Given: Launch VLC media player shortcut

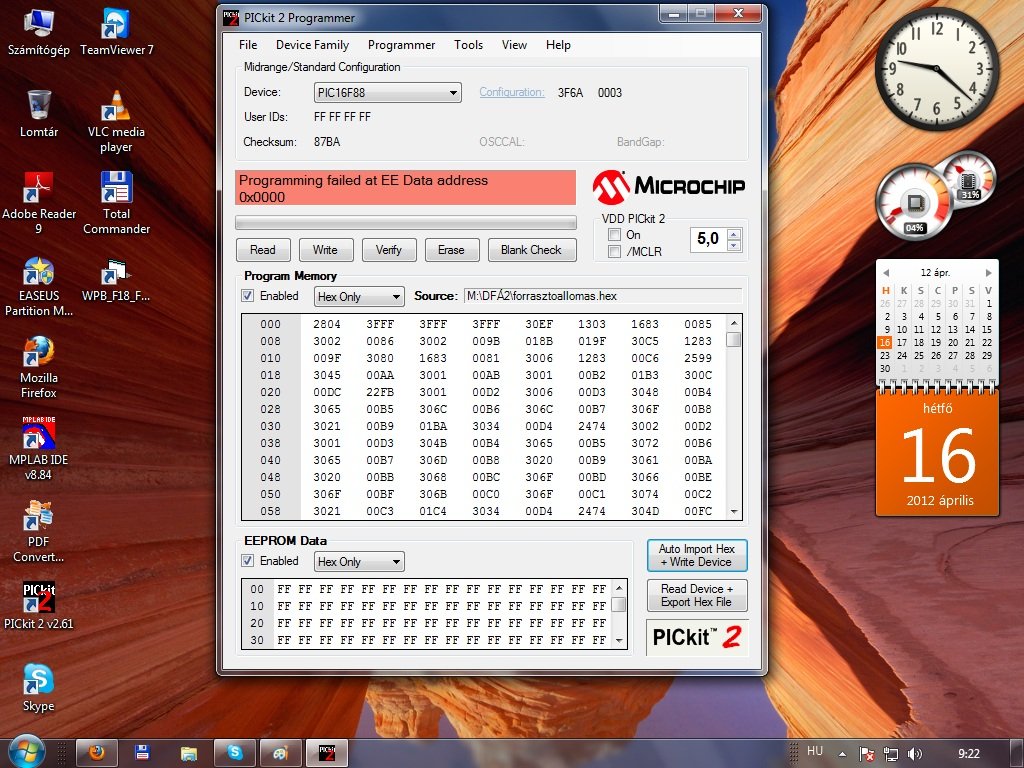Looking at the screenshot, I should 116,121.
